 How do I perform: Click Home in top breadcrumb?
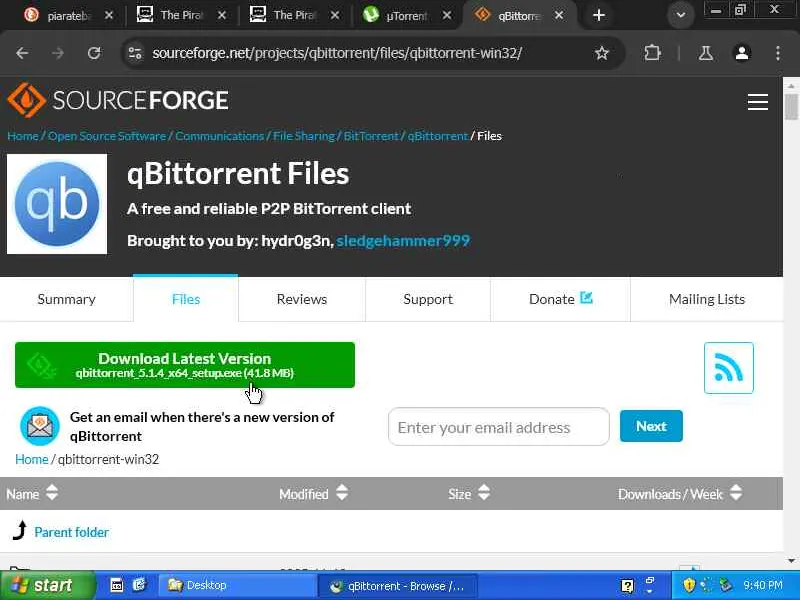pyautogui.click(x=22, y=136)
